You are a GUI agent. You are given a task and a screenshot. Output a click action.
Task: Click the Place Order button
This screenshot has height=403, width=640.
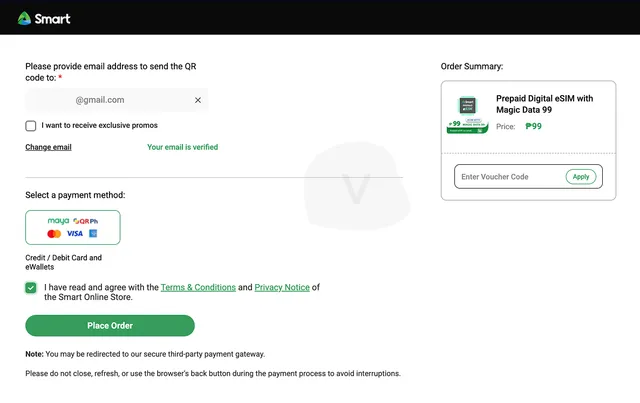click(110, 325)
